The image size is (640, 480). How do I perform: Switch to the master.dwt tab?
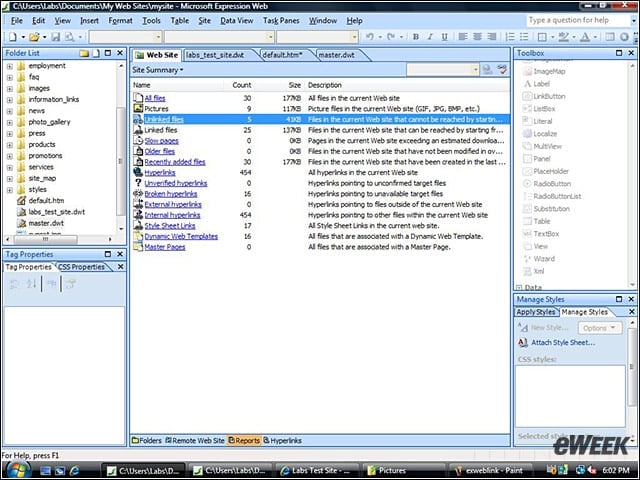coord(337,55)
